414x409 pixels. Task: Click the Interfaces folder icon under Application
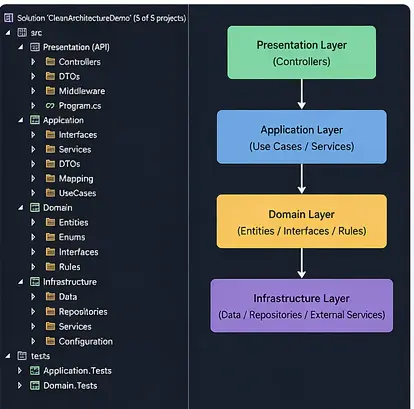pos(50,135)
